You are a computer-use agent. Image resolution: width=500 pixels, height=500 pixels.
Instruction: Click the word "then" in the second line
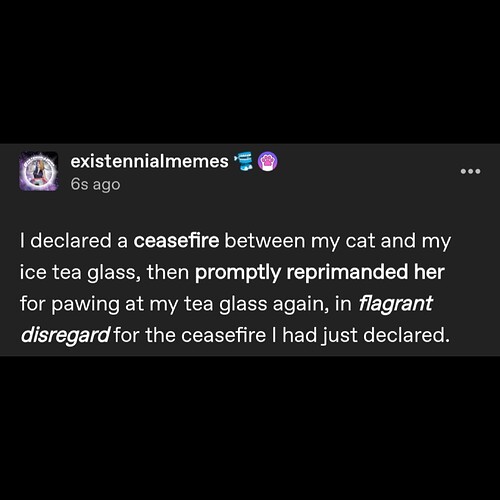point(168,273)
